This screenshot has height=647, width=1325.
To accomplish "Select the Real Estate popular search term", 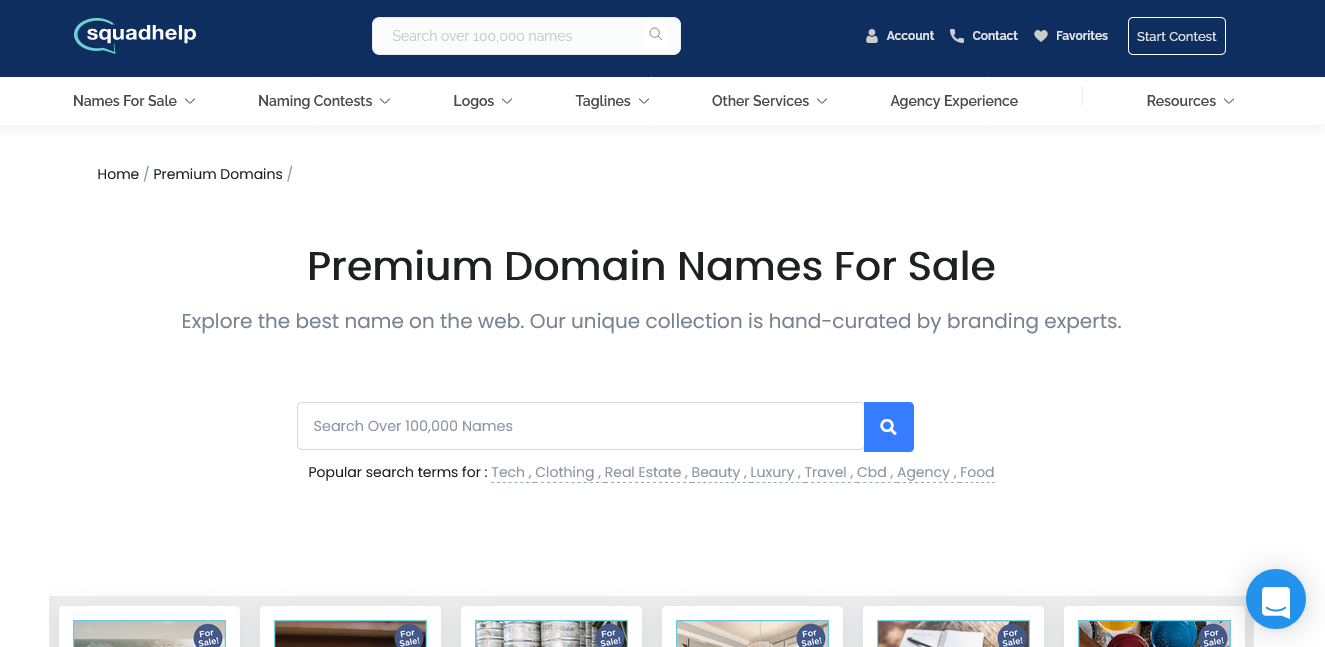I will point(642,472).
